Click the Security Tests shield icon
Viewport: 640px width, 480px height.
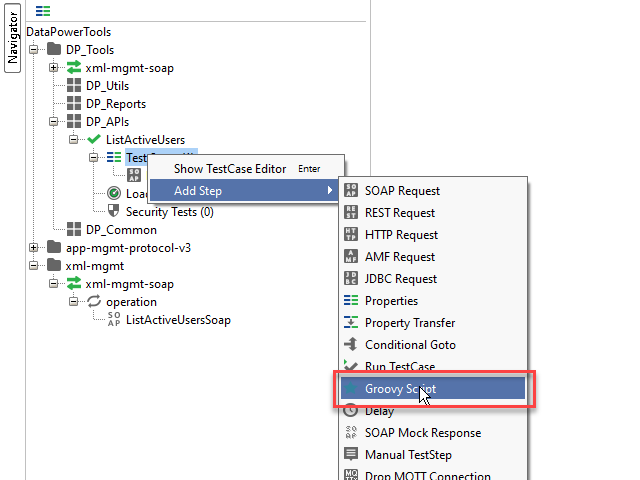point(113,212)
